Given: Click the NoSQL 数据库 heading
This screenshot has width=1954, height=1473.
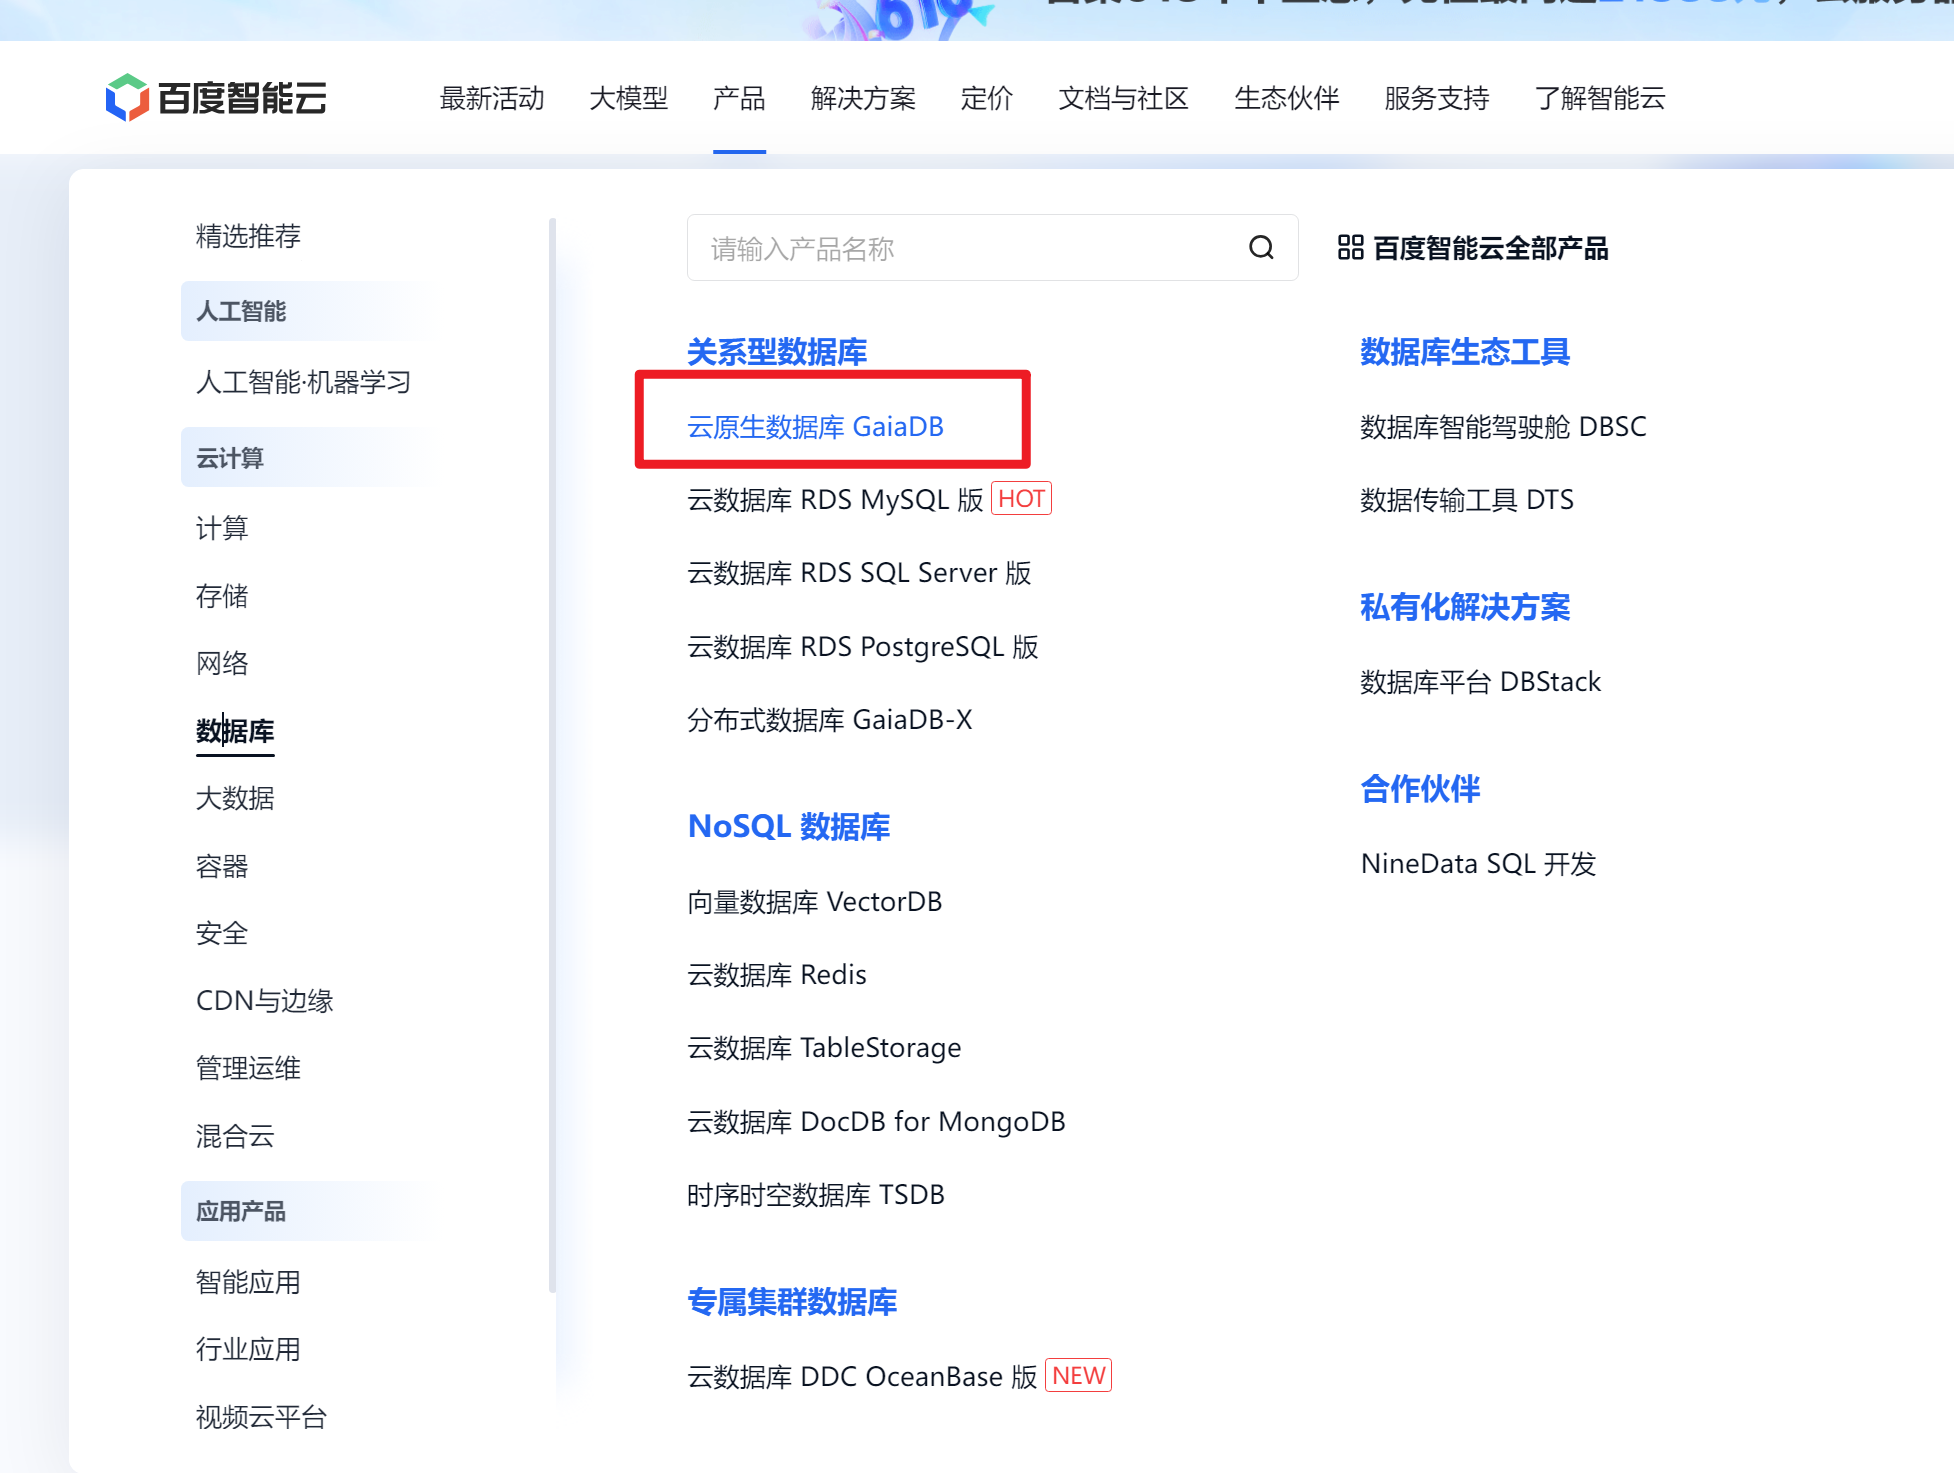Looking at the screenshot, I should pyautogui.click(x=789, y=827).
